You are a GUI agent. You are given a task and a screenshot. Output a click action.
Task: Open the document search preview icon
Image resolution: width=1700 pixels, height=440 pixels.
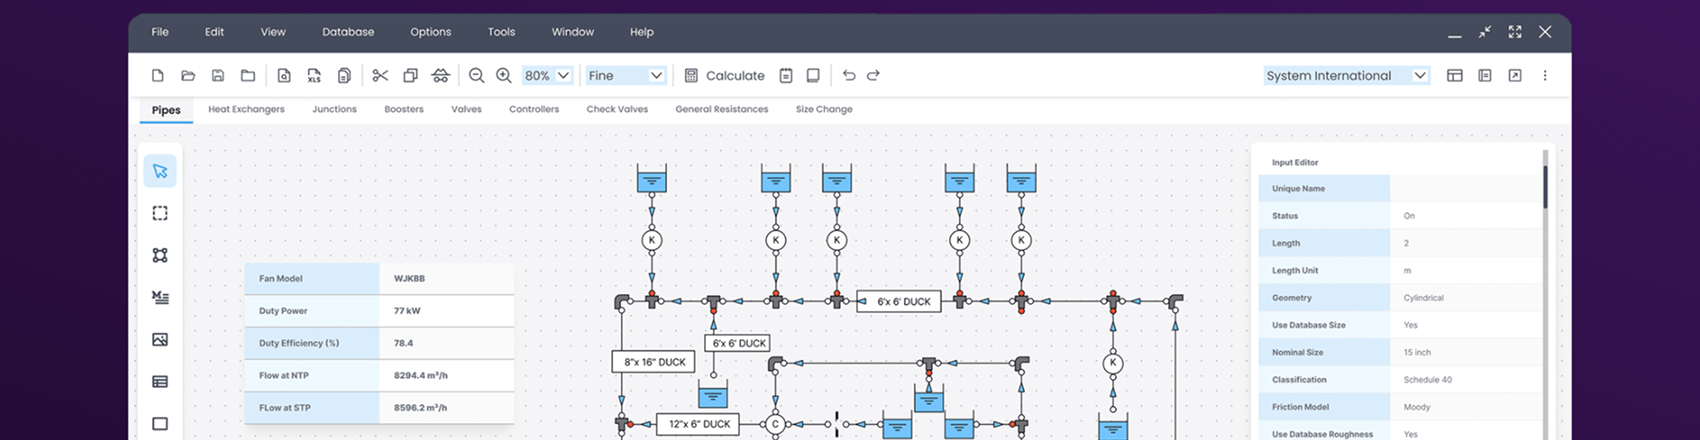pos(284,75)
